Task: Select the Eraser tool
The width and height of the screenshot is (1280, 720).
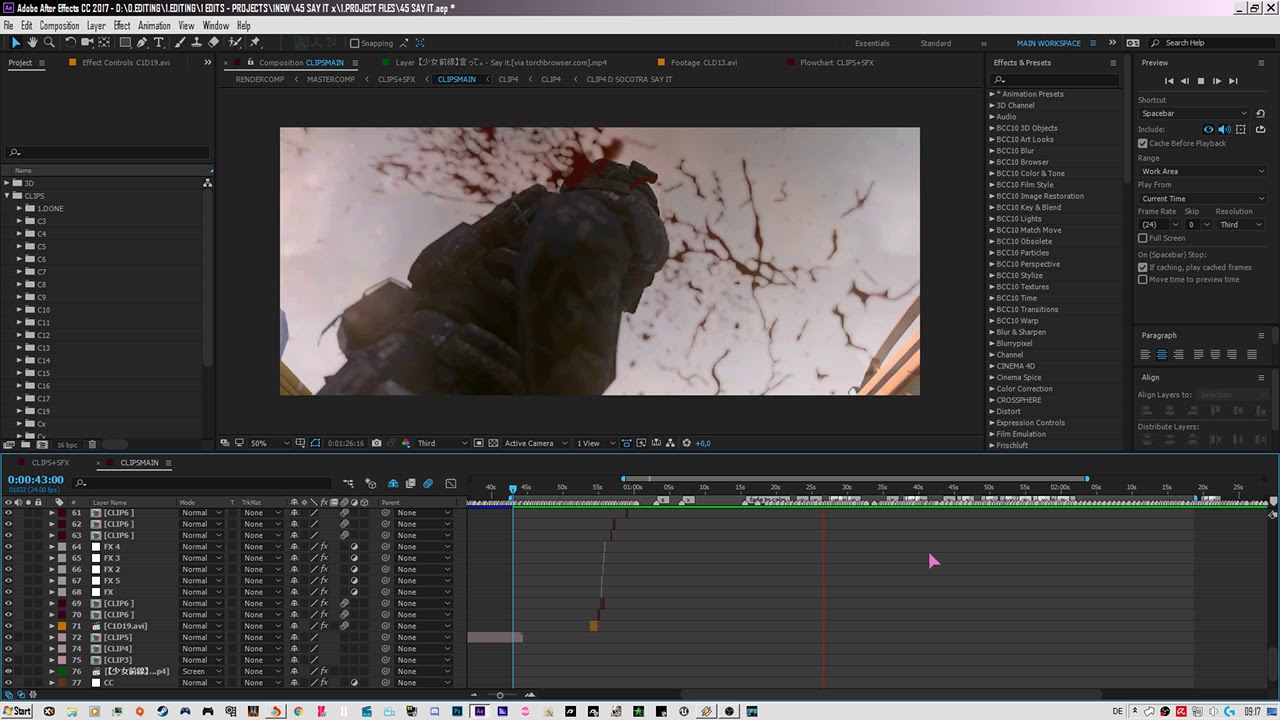Action: point(213,43)
